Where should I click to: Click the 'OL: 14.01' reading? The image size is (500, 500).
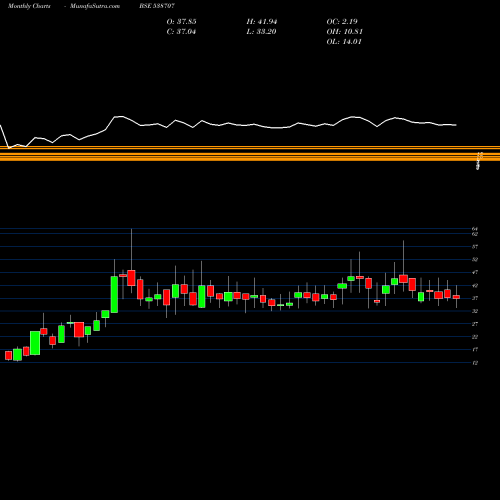344,42
